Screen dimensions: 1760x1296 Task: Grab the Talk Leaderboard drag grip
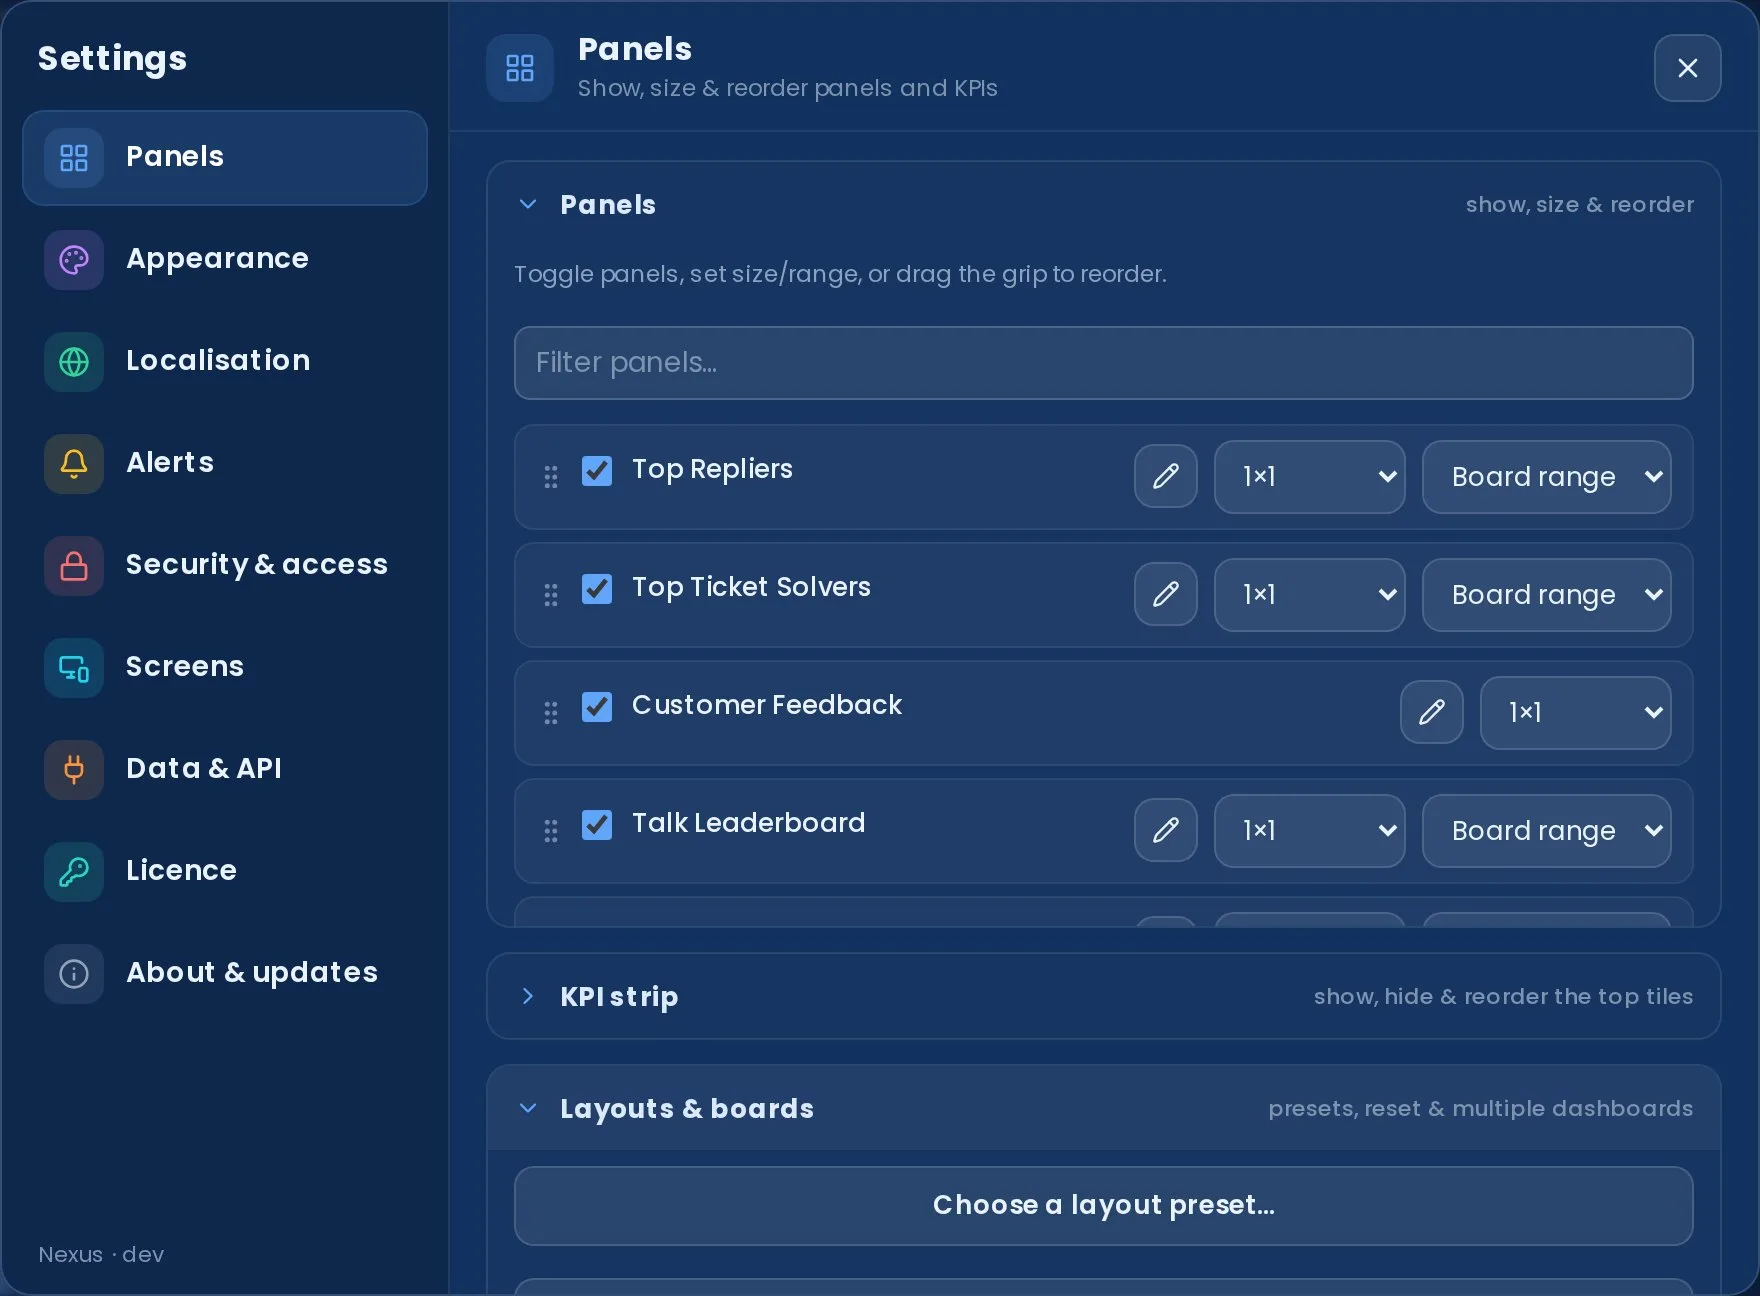[x=551, y=831]
